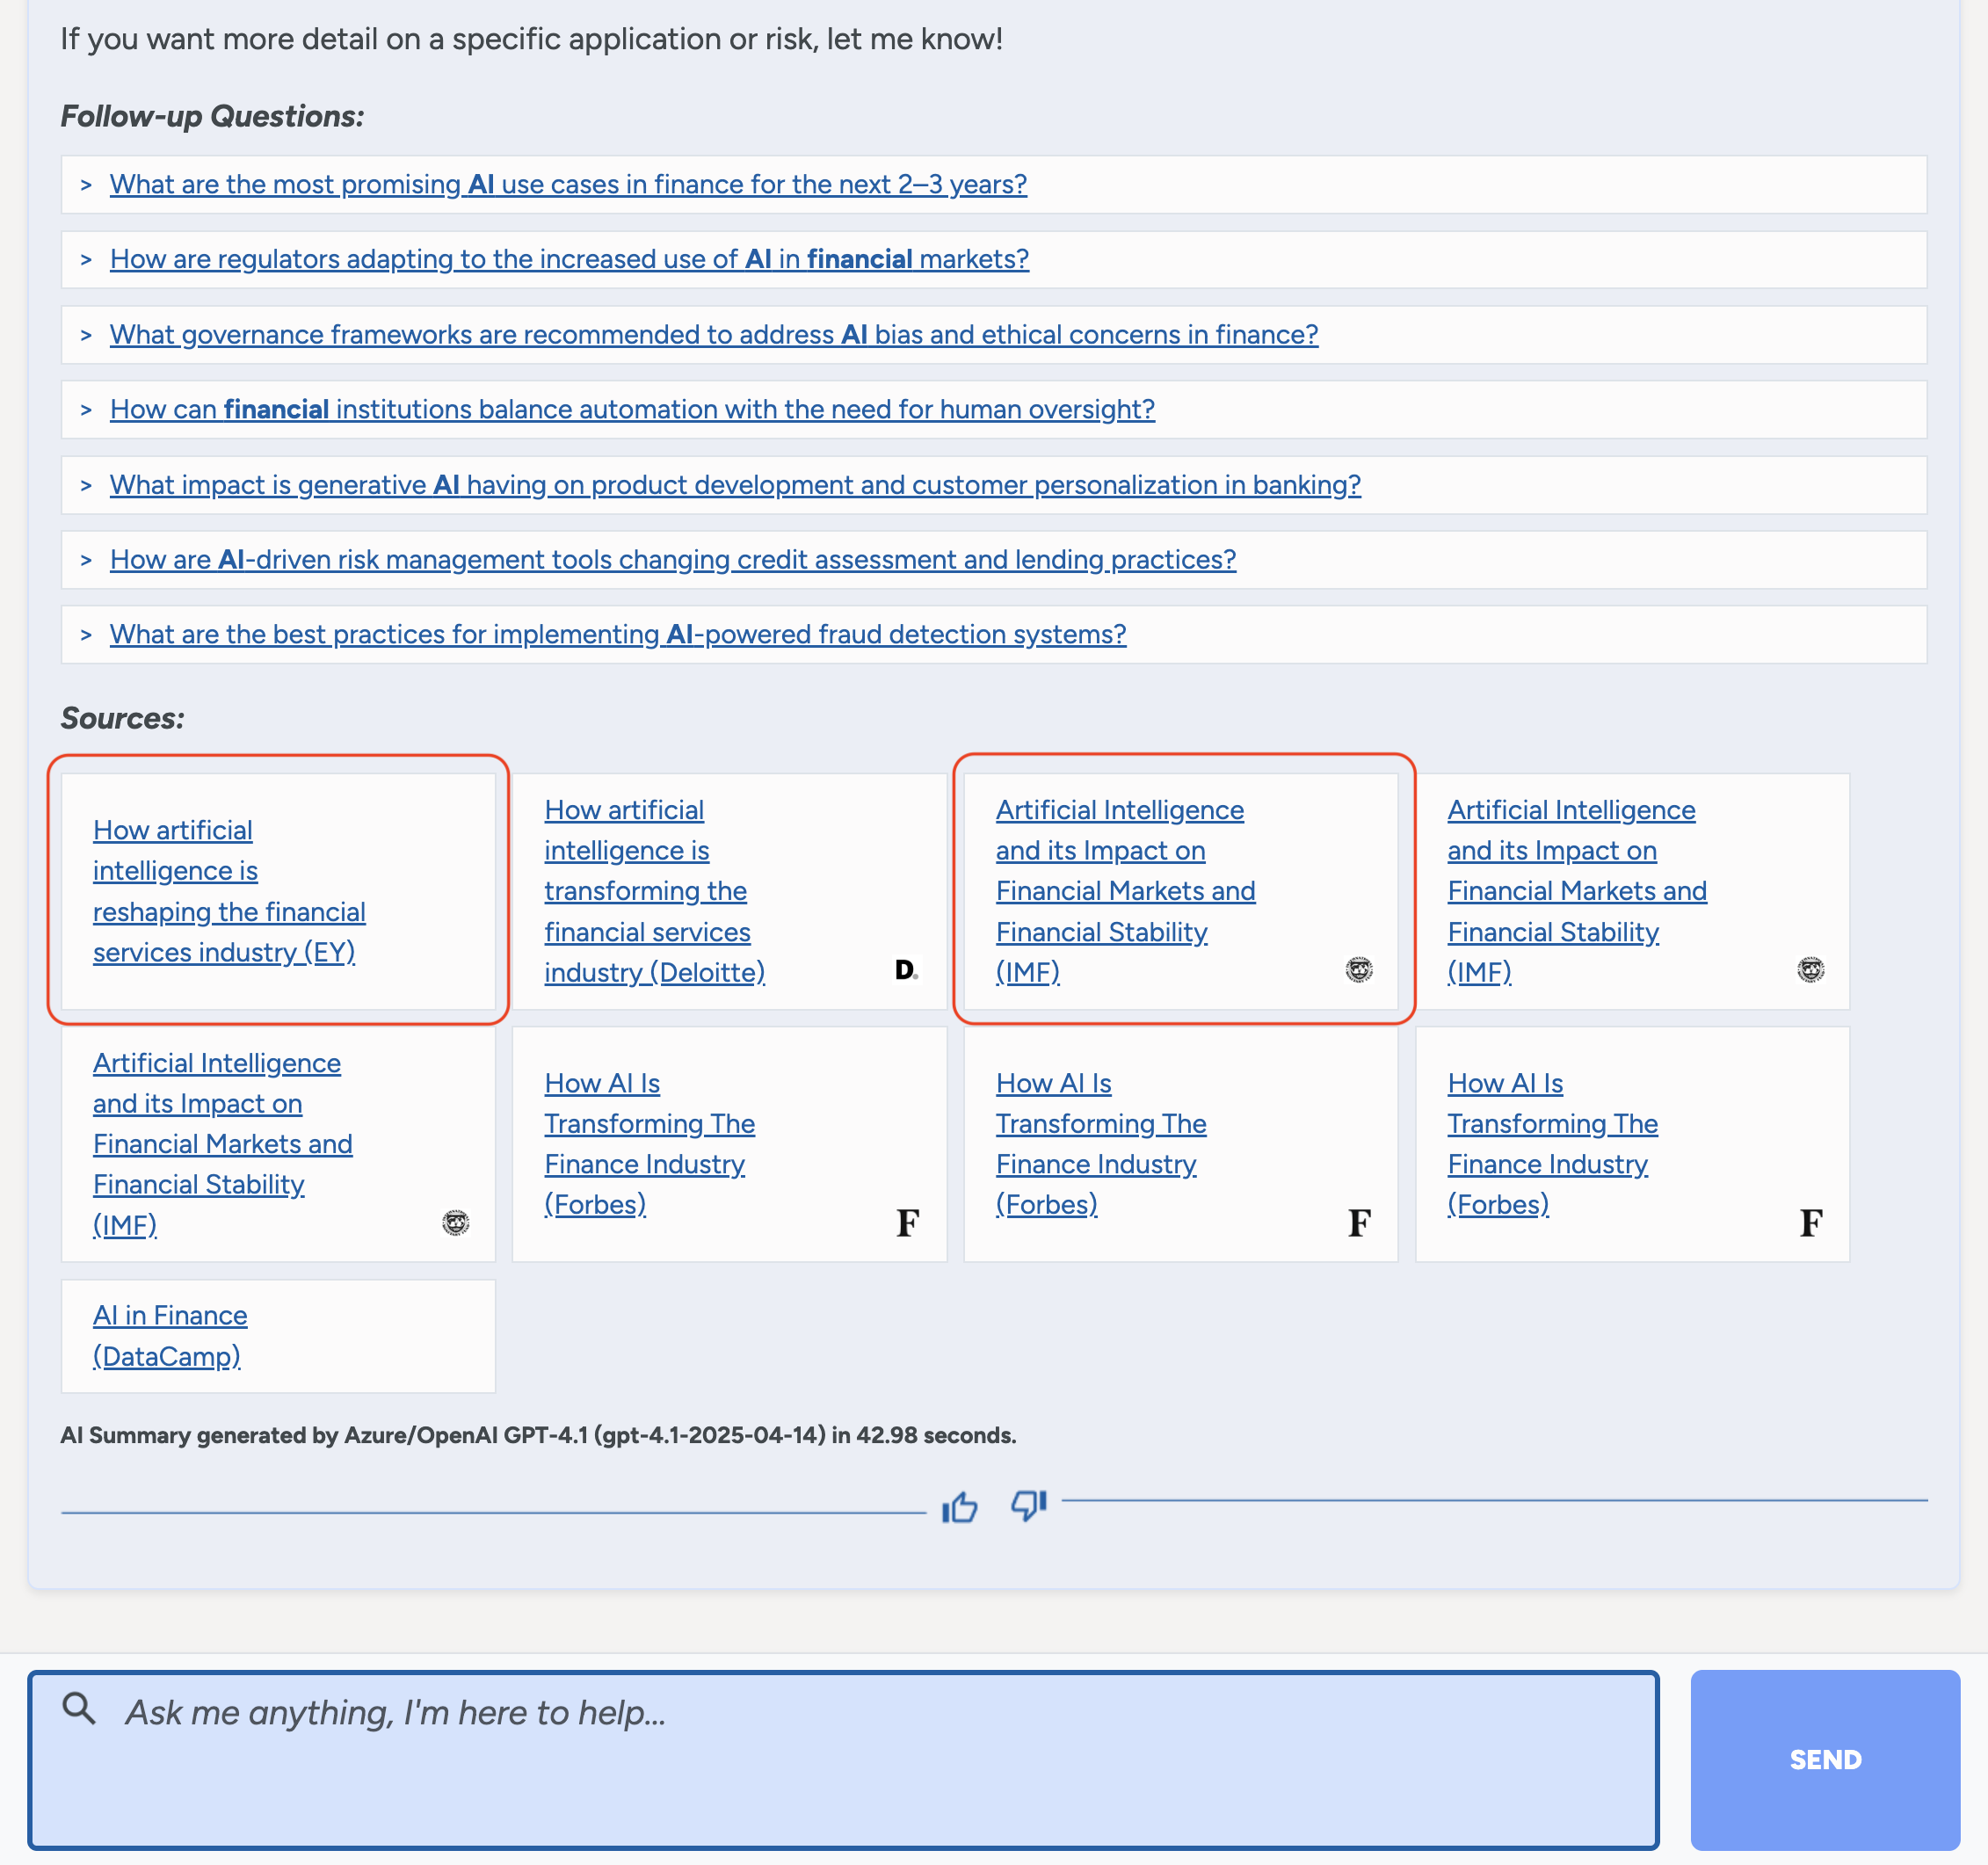
Task: Click the thumbs up feedback icon
Action: (x=959, y=1506)
